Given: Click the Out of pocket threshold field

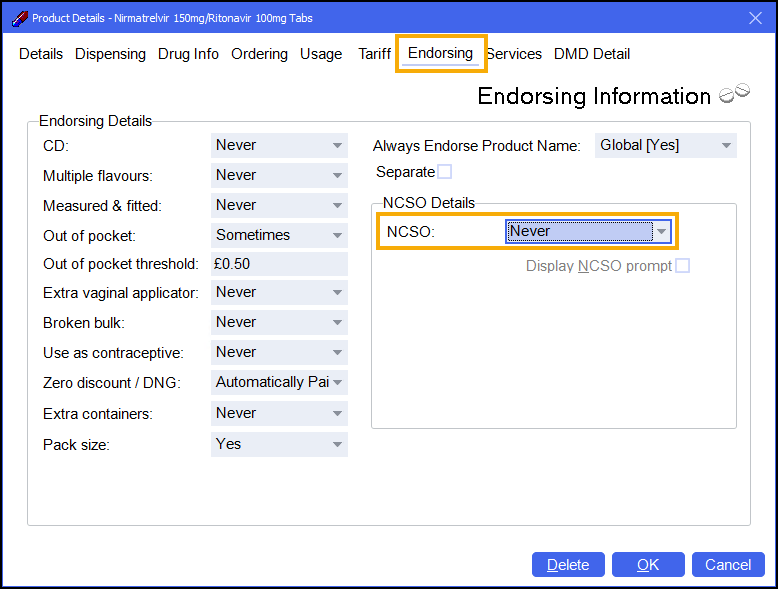Looking at the screenshot, I should pos(279,264).
